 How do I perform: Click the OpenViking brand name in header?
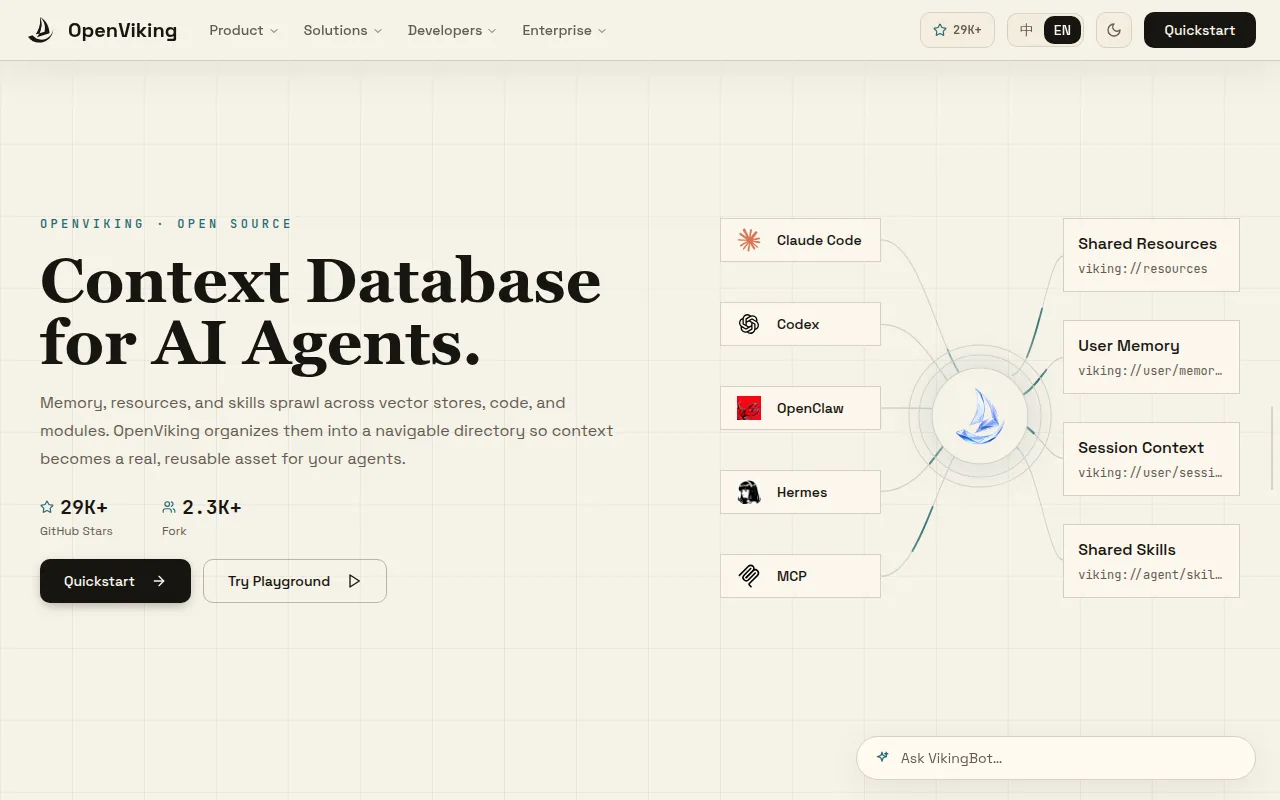(122, 30)
